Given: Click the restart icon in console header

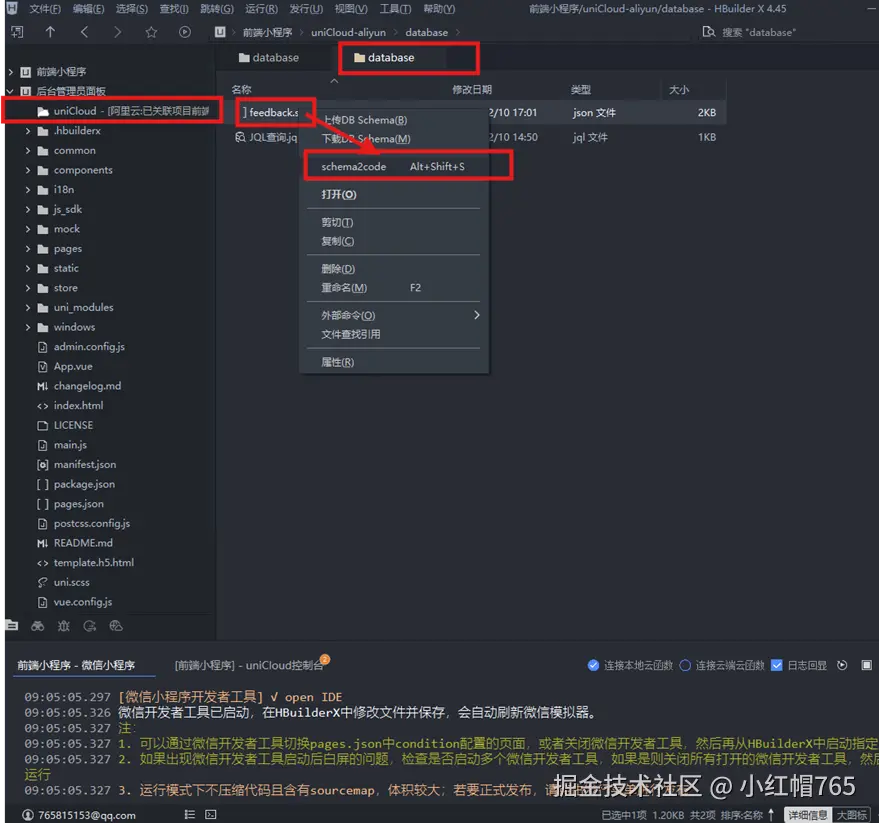Looking at the screenshot, I should tap(841, 665).
